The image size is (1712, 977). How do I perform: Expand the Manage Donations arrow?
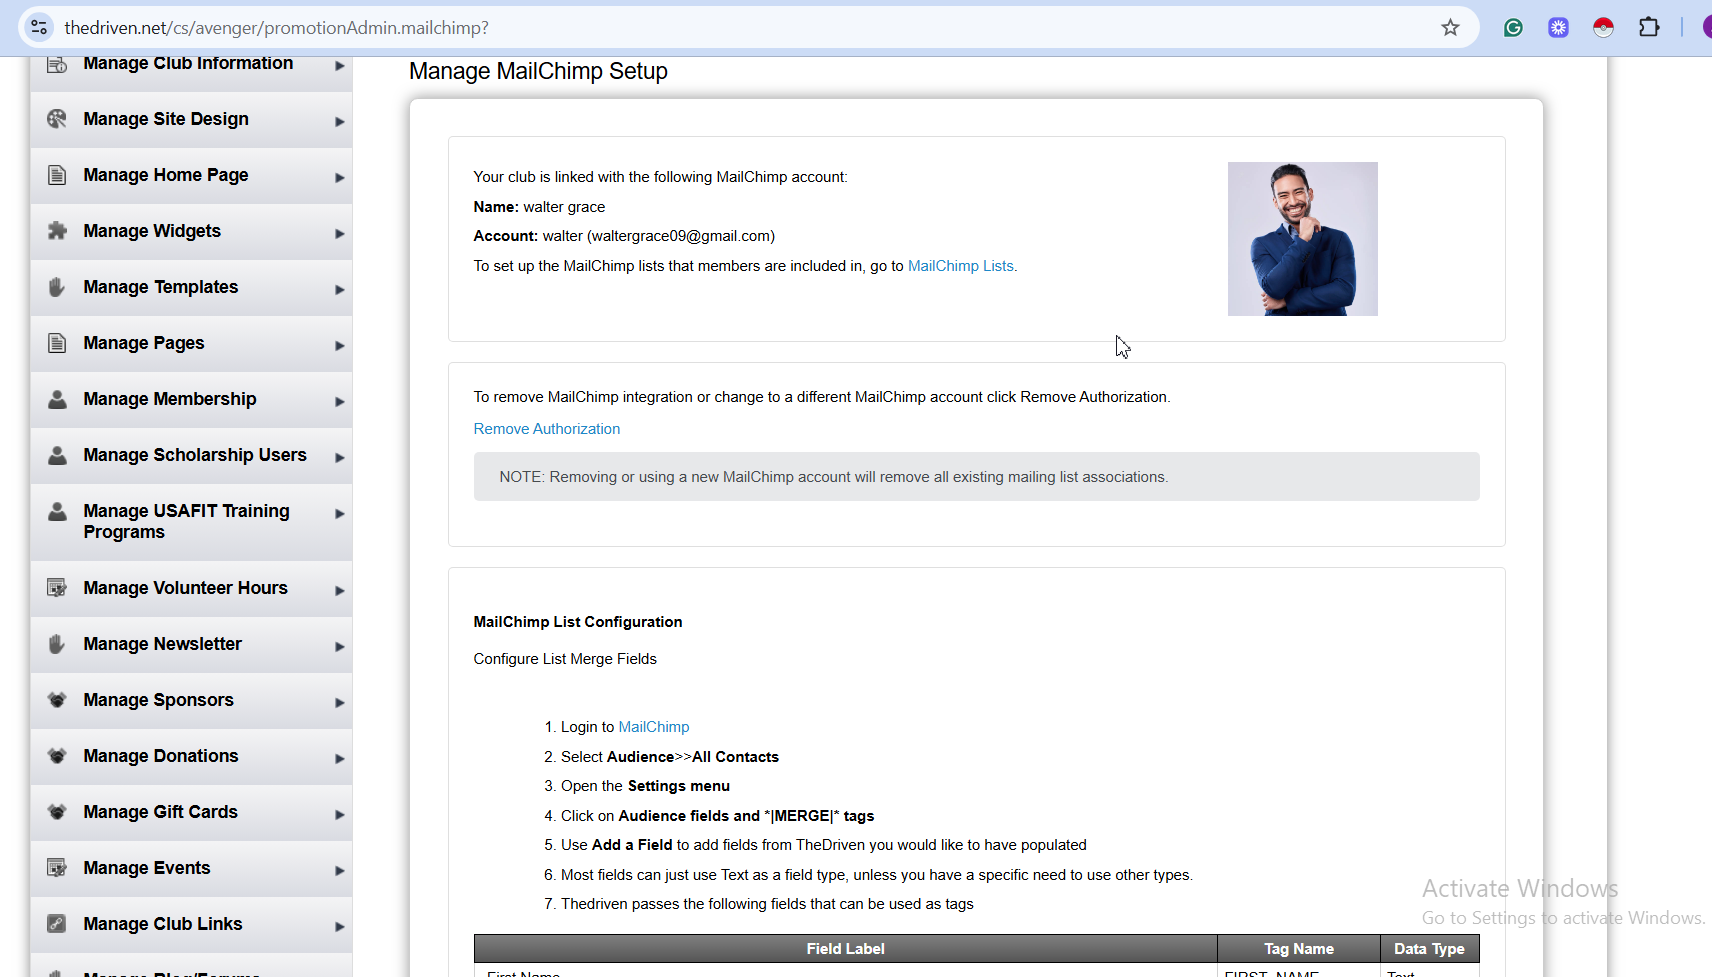point(340,759)
